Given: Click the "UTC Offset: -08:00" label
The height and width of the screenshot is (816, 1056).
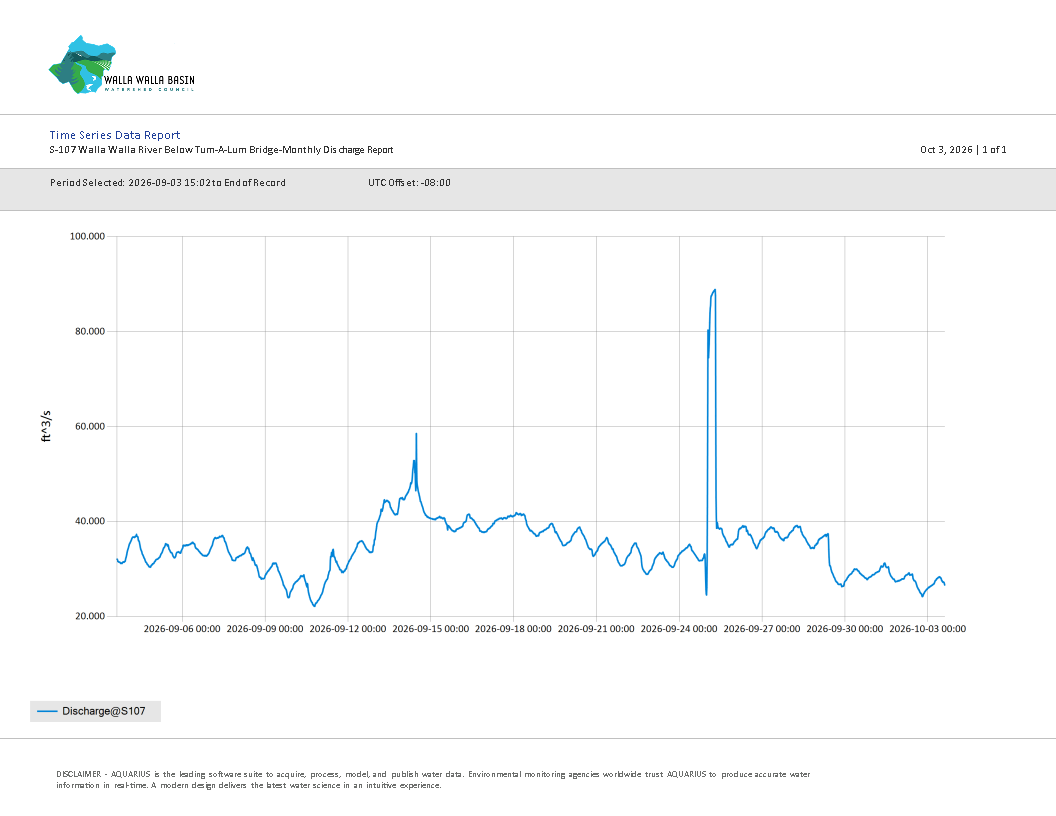Looking at the screenshot, I should tap(409, 182).
